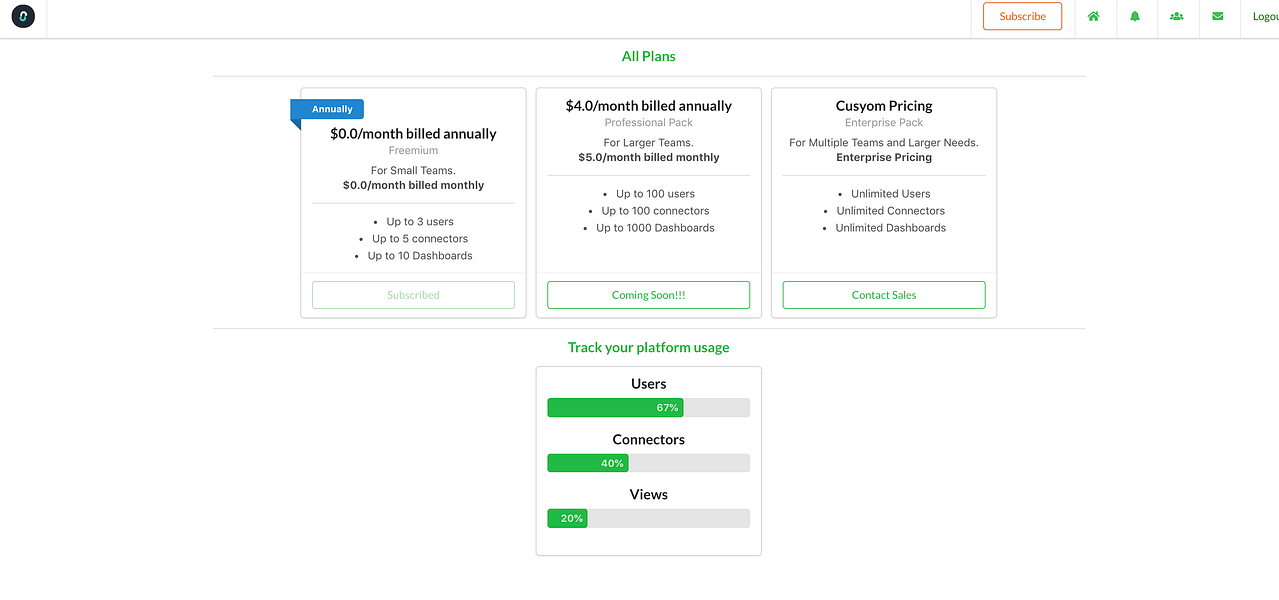Open the team users icon
Image resolution: width=1279 pixels, height=600 pixels.
point(1177,17)
